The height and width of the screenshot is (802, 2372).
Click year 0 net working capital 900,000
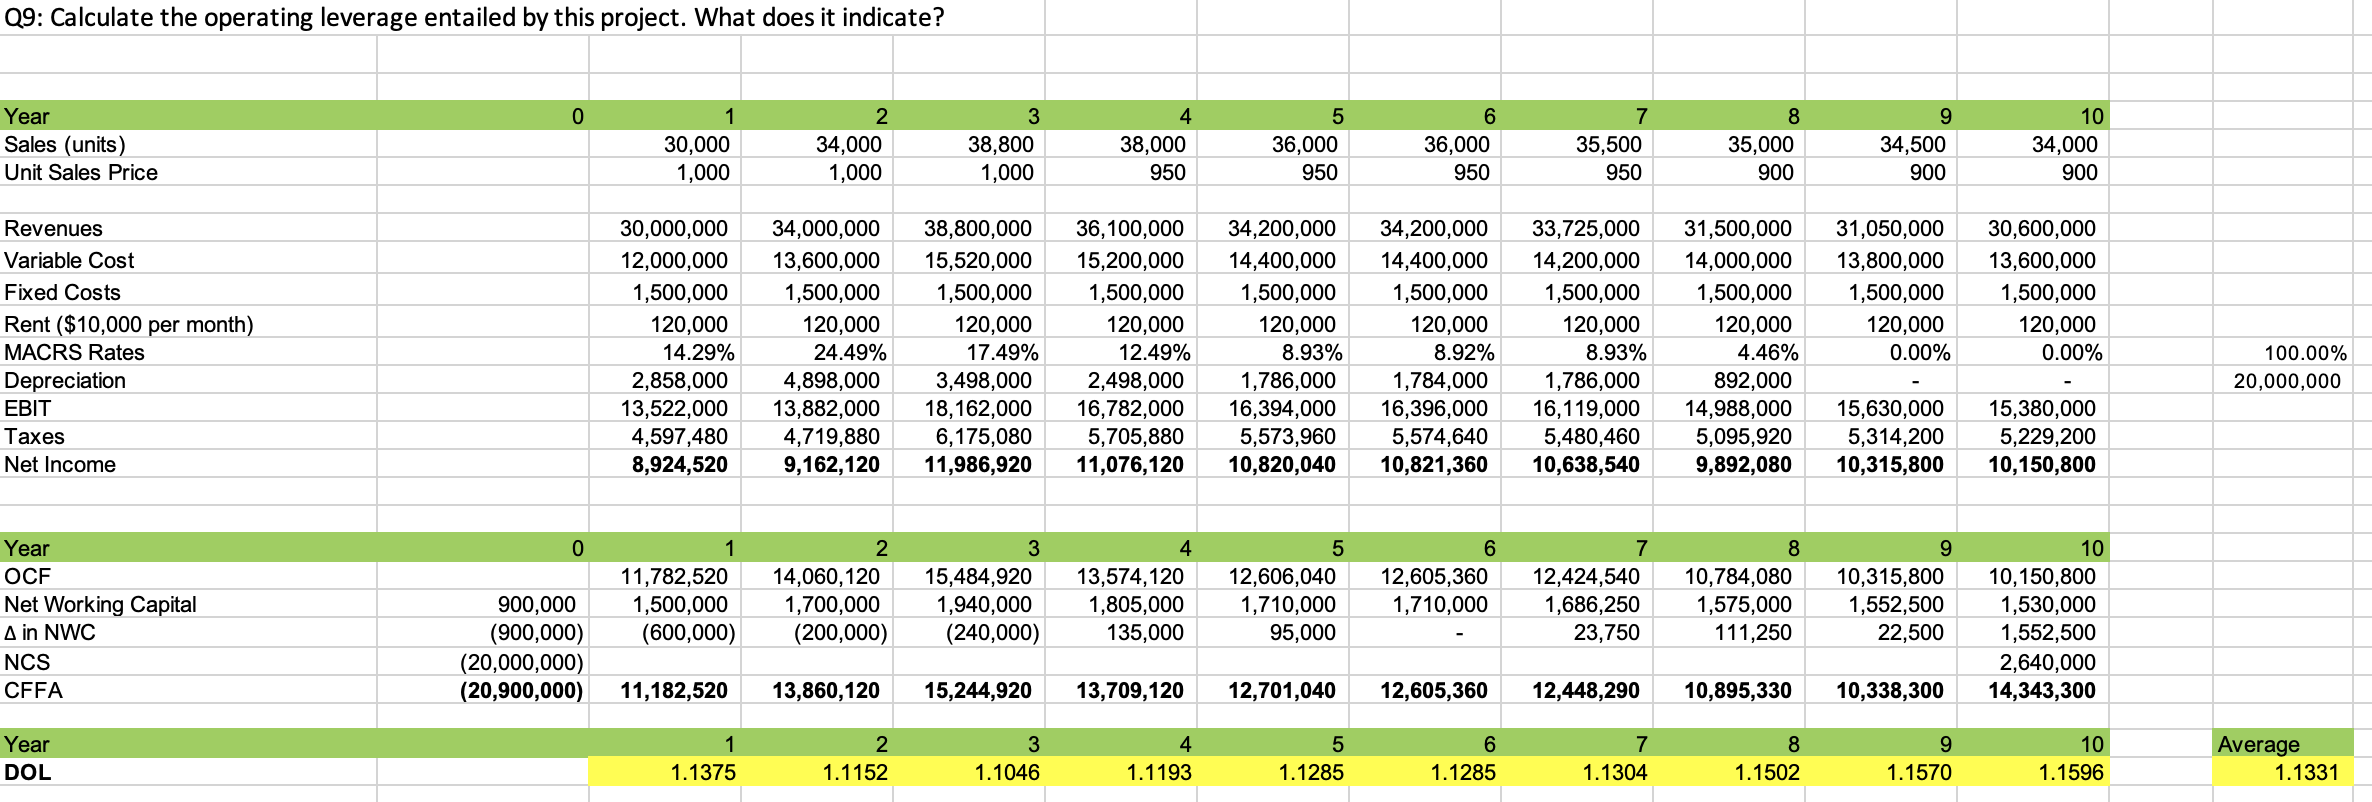coord(537,604)
